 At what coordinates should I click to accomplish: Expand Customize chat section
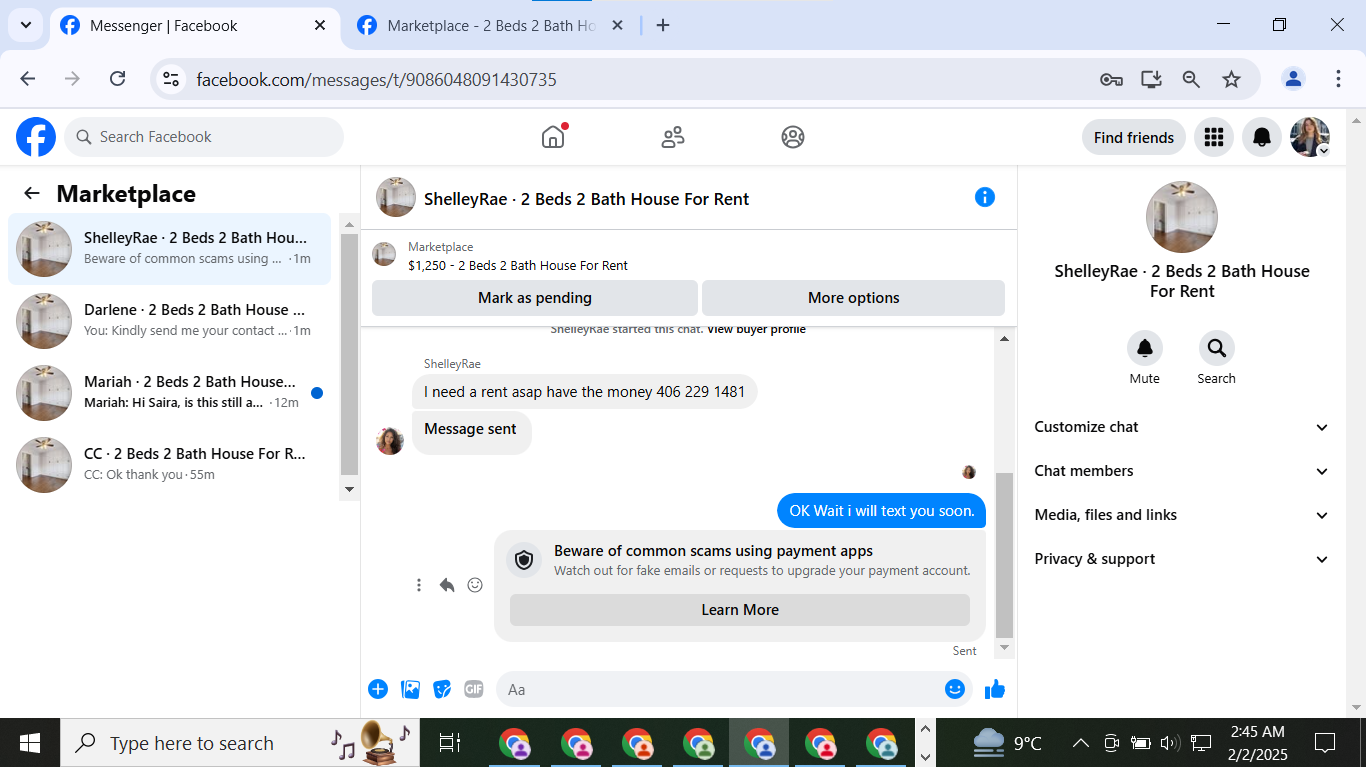tap(1182, 427)
